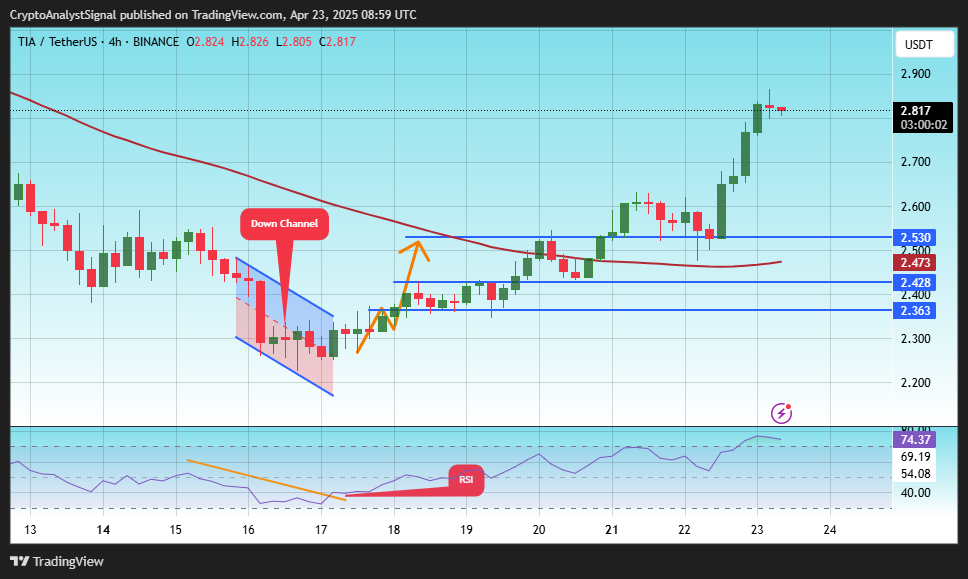Click the current price 2.817 label
The height and width of the screenshot is (579, 968).
click(x=923, y=117)
